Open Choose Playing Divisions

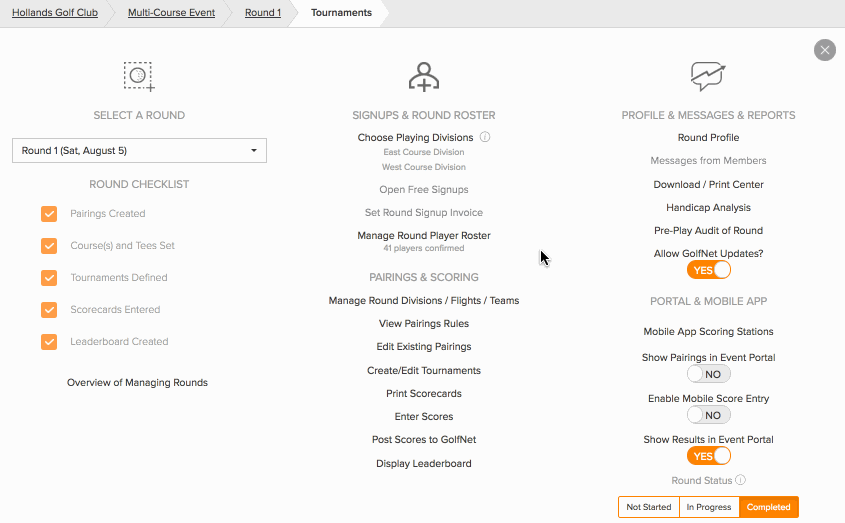click(x=415, y=137)
